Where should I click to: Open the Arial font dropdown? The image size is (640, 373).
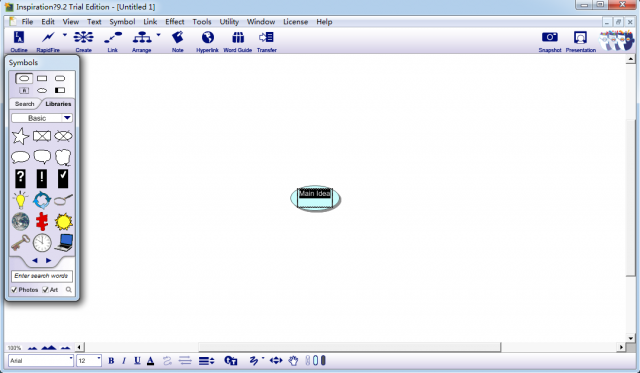pos(71,359)
